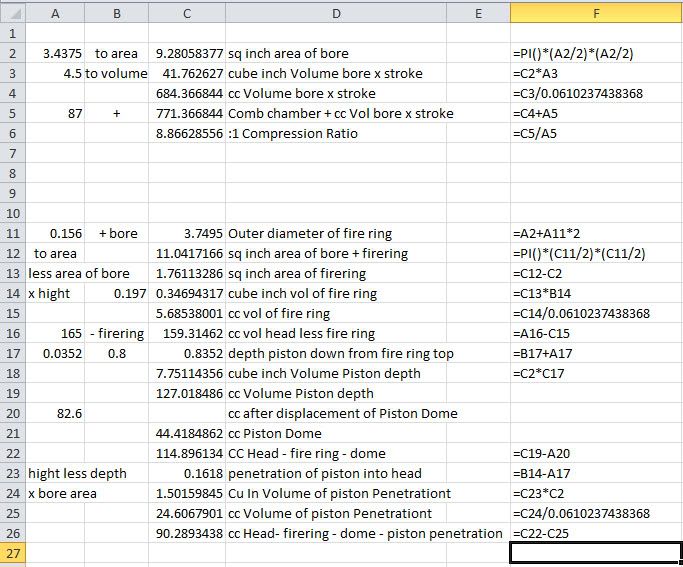Click 'less area of bore' cell
The image size is (683, 567).
(79, 274)
